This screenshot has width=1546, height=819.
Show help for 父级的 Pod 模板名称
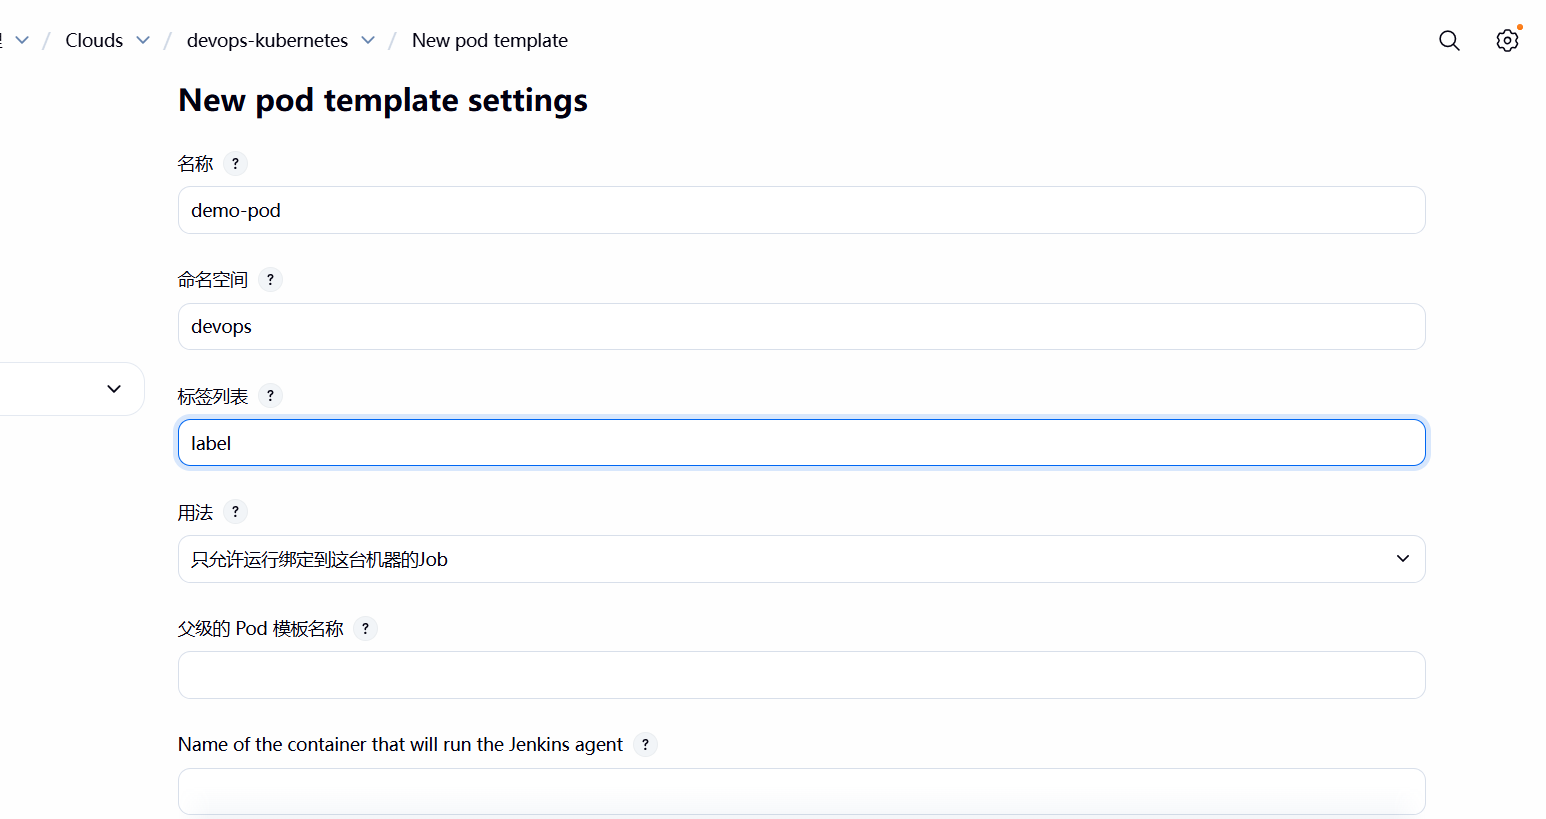365,629
